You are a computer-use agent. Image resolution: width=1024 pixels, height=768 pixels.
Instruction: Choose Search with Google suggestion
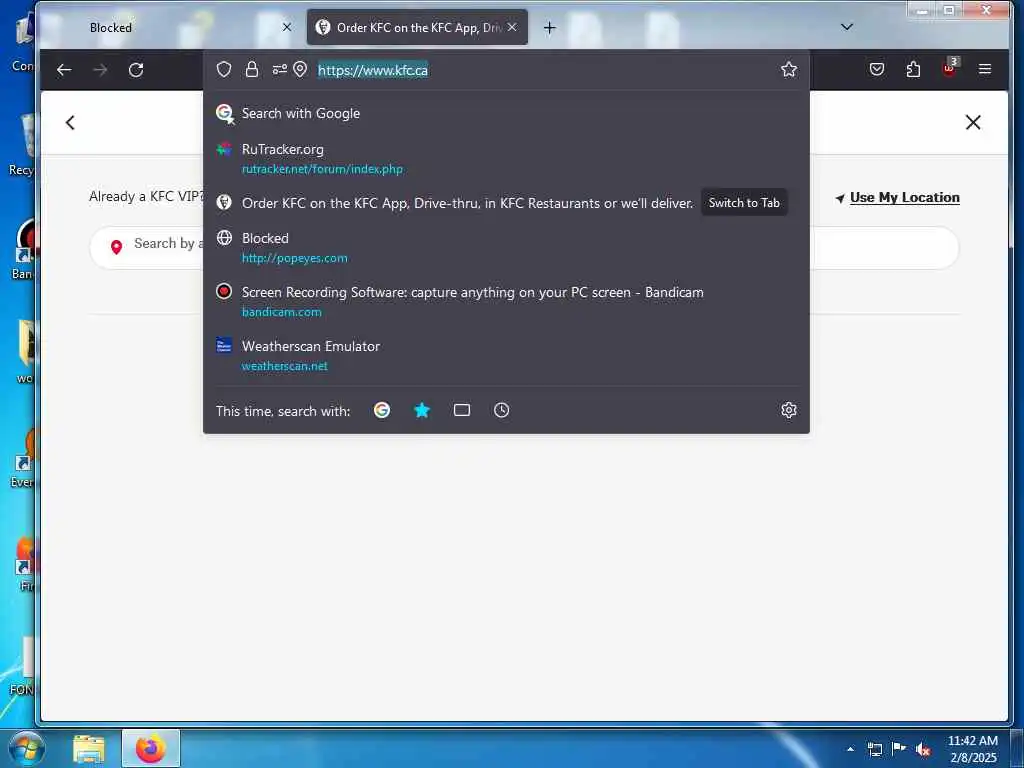tap(506, 113)
